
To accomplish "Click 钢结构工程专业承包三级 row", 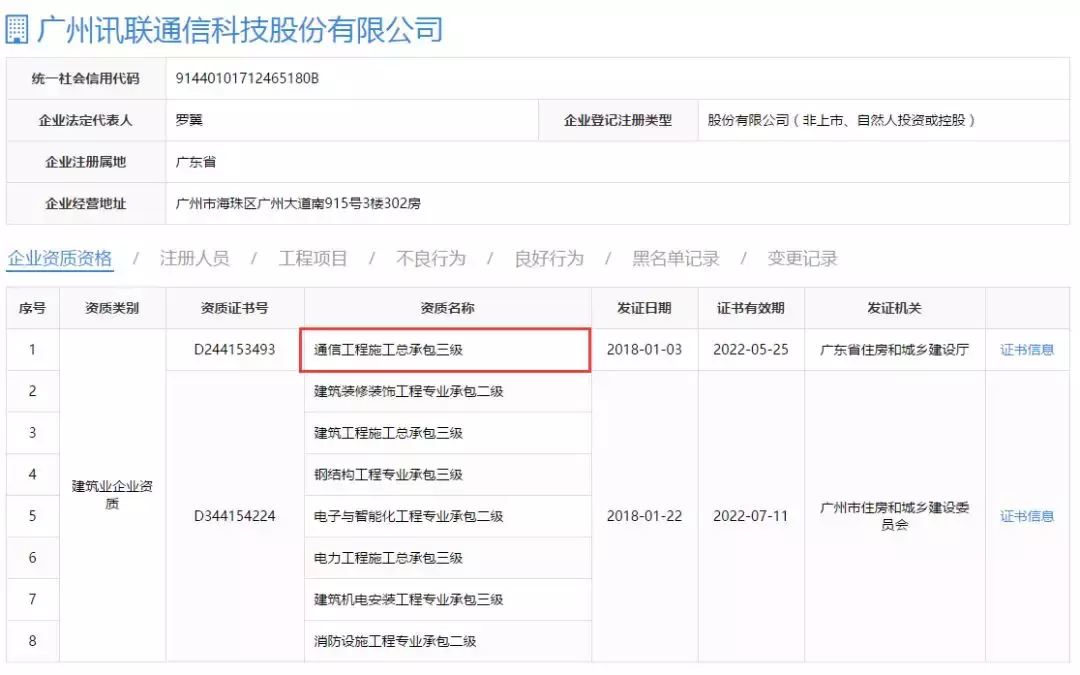I will tap(448, 475).
